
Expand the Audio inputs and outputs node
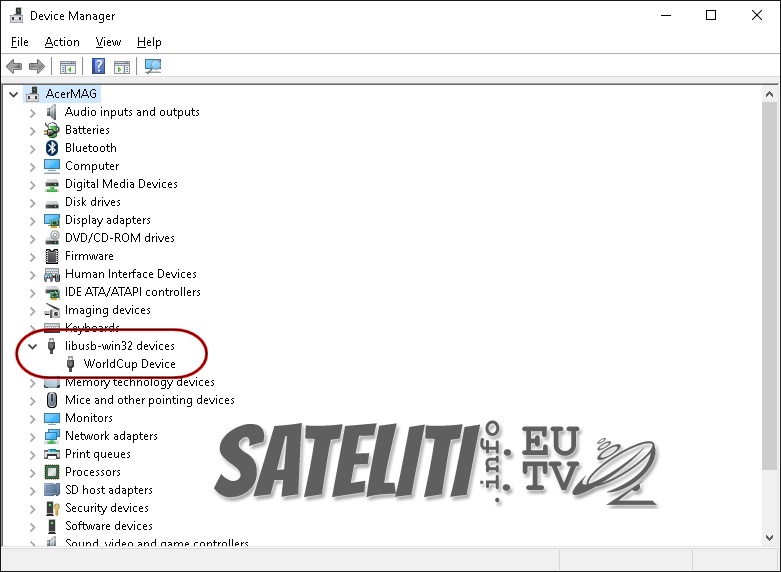(x=32, y=113)
